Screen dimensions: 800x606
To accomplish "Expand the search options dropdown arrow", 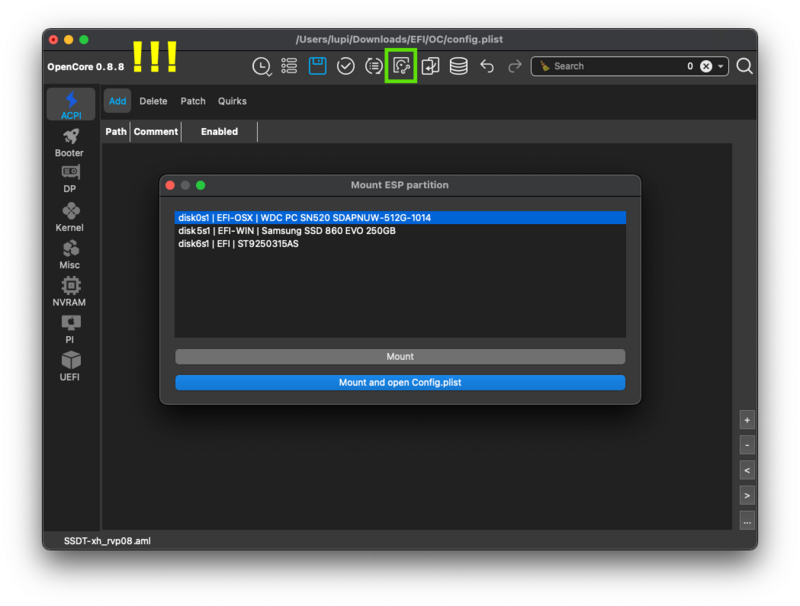I will [x=720, y=66].
